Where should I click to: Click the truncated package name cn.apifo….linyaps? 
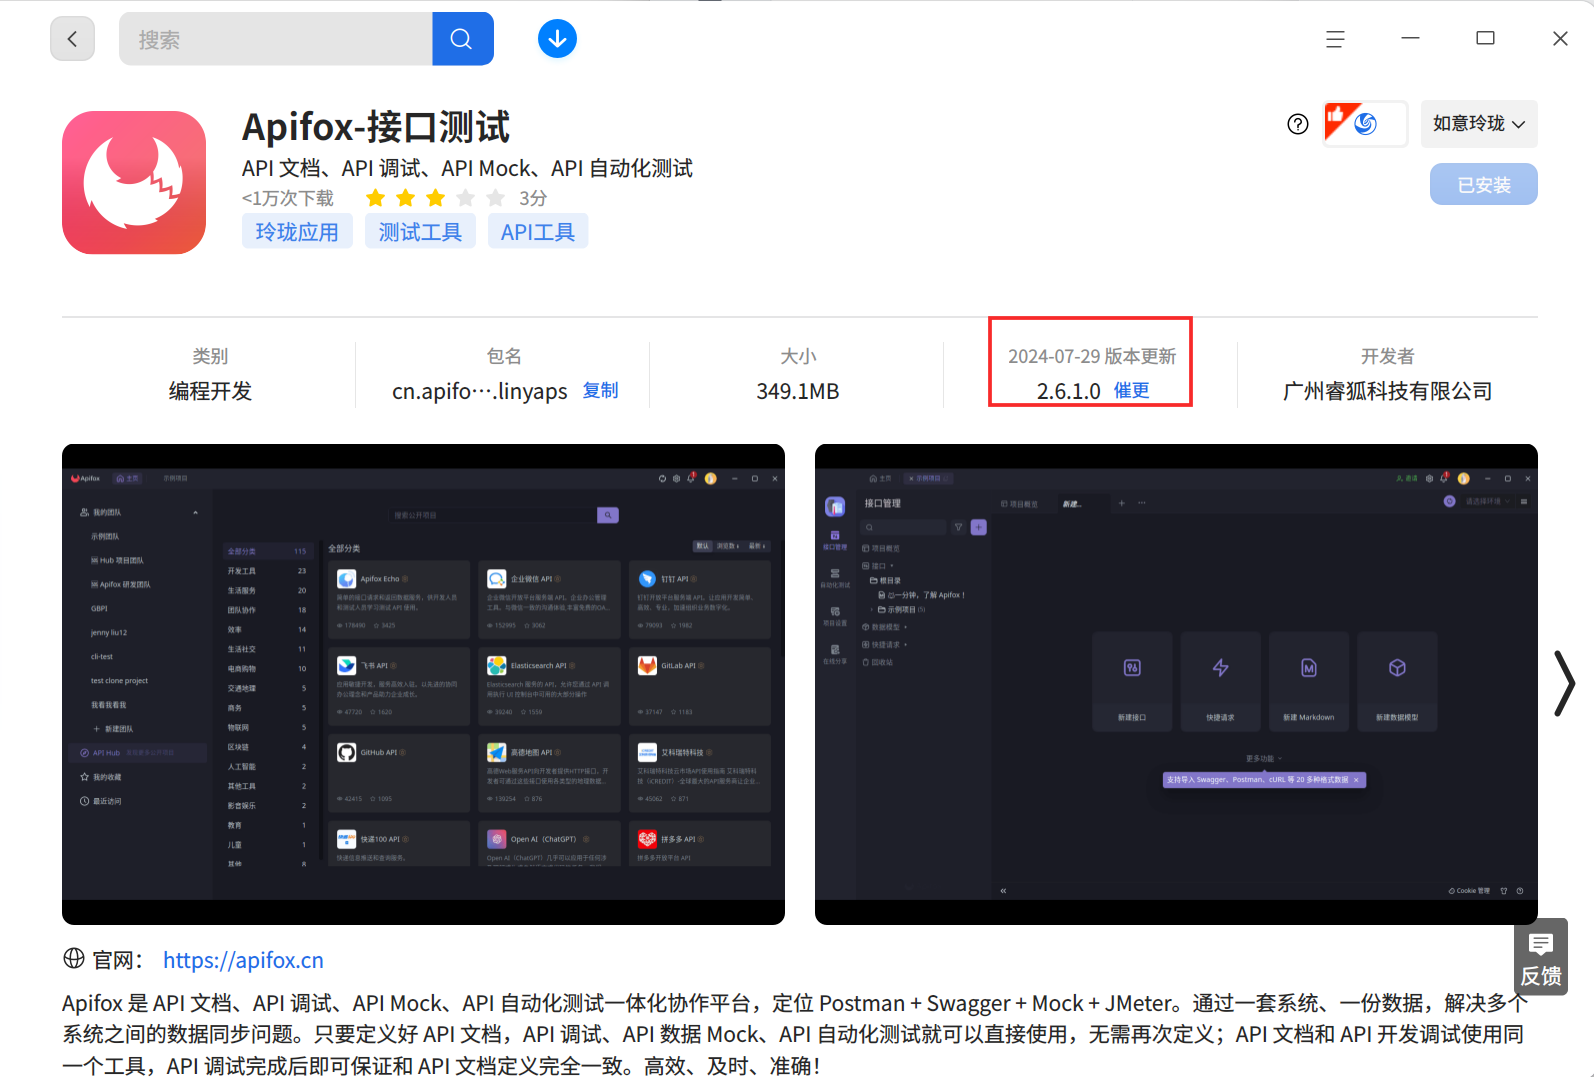[480, 391]
